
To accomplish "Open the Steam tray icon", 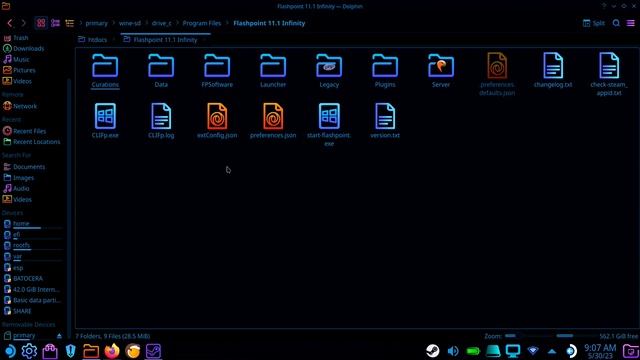I will tap(433, 351).
